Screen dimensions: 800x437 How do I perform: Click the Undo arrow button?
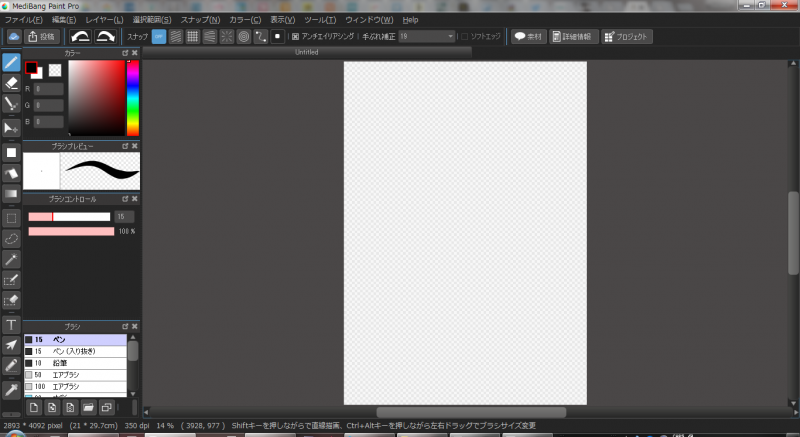click(x=81, y=37)
